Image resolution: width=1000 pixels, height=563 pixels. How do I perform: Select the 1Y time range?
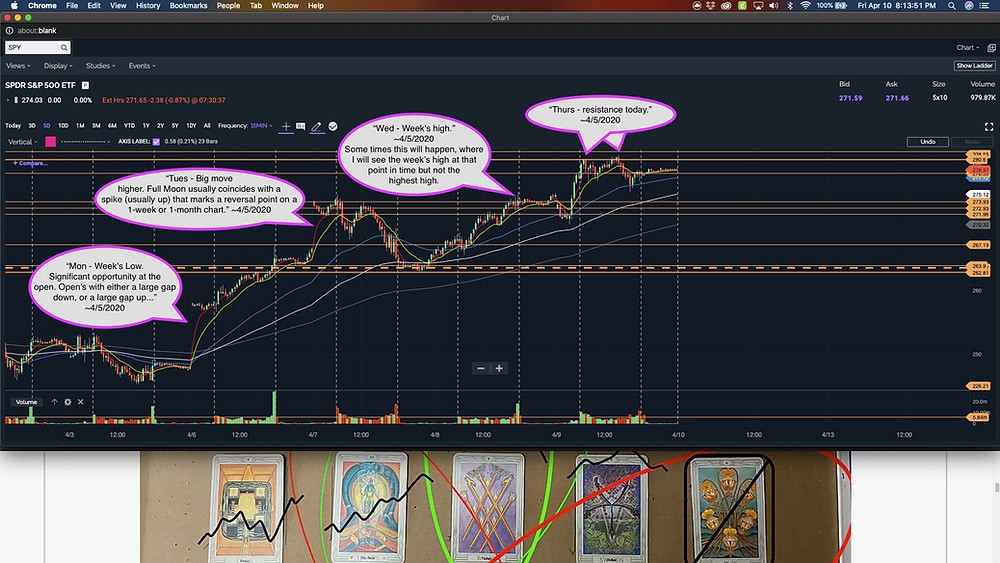tap(146, 126)
